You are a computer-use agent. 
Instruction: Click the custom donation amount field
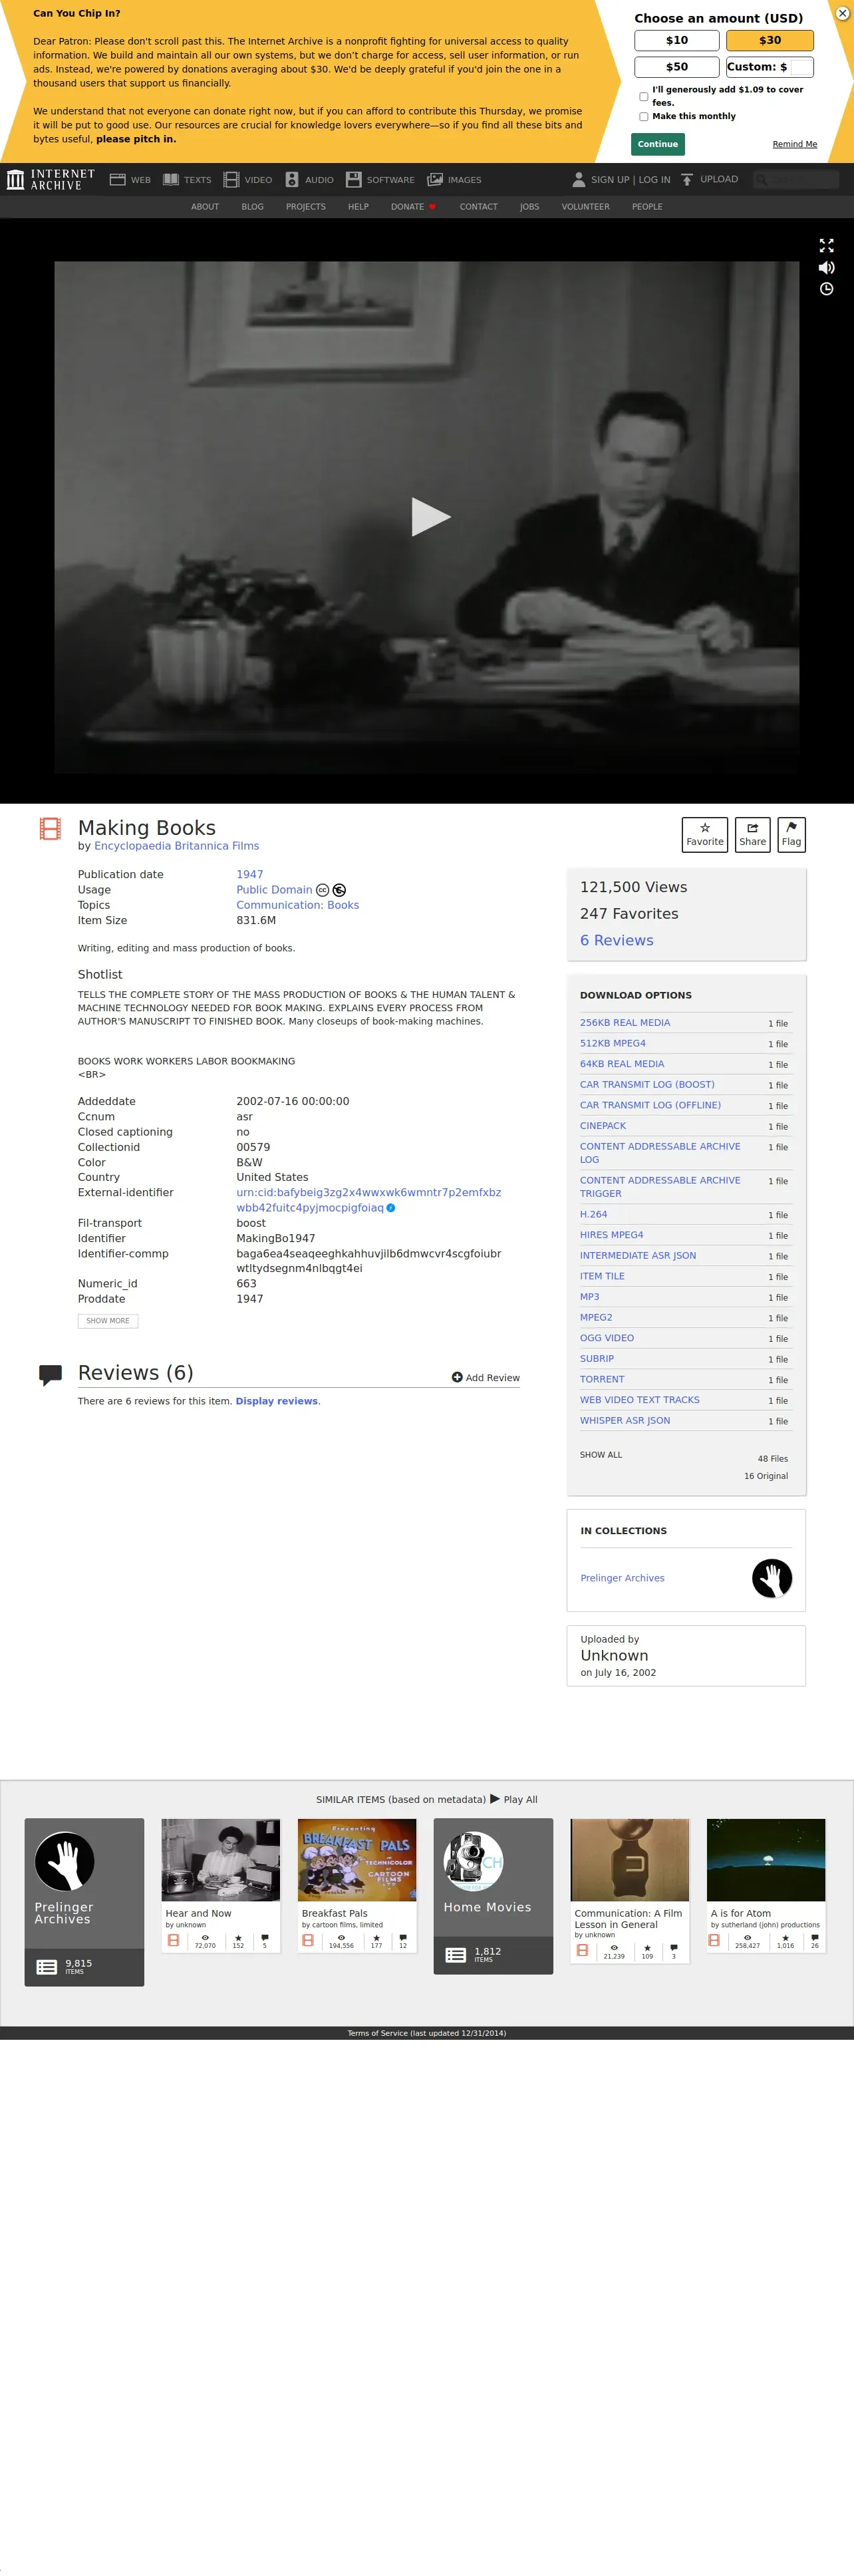click(x=801, y=67)
